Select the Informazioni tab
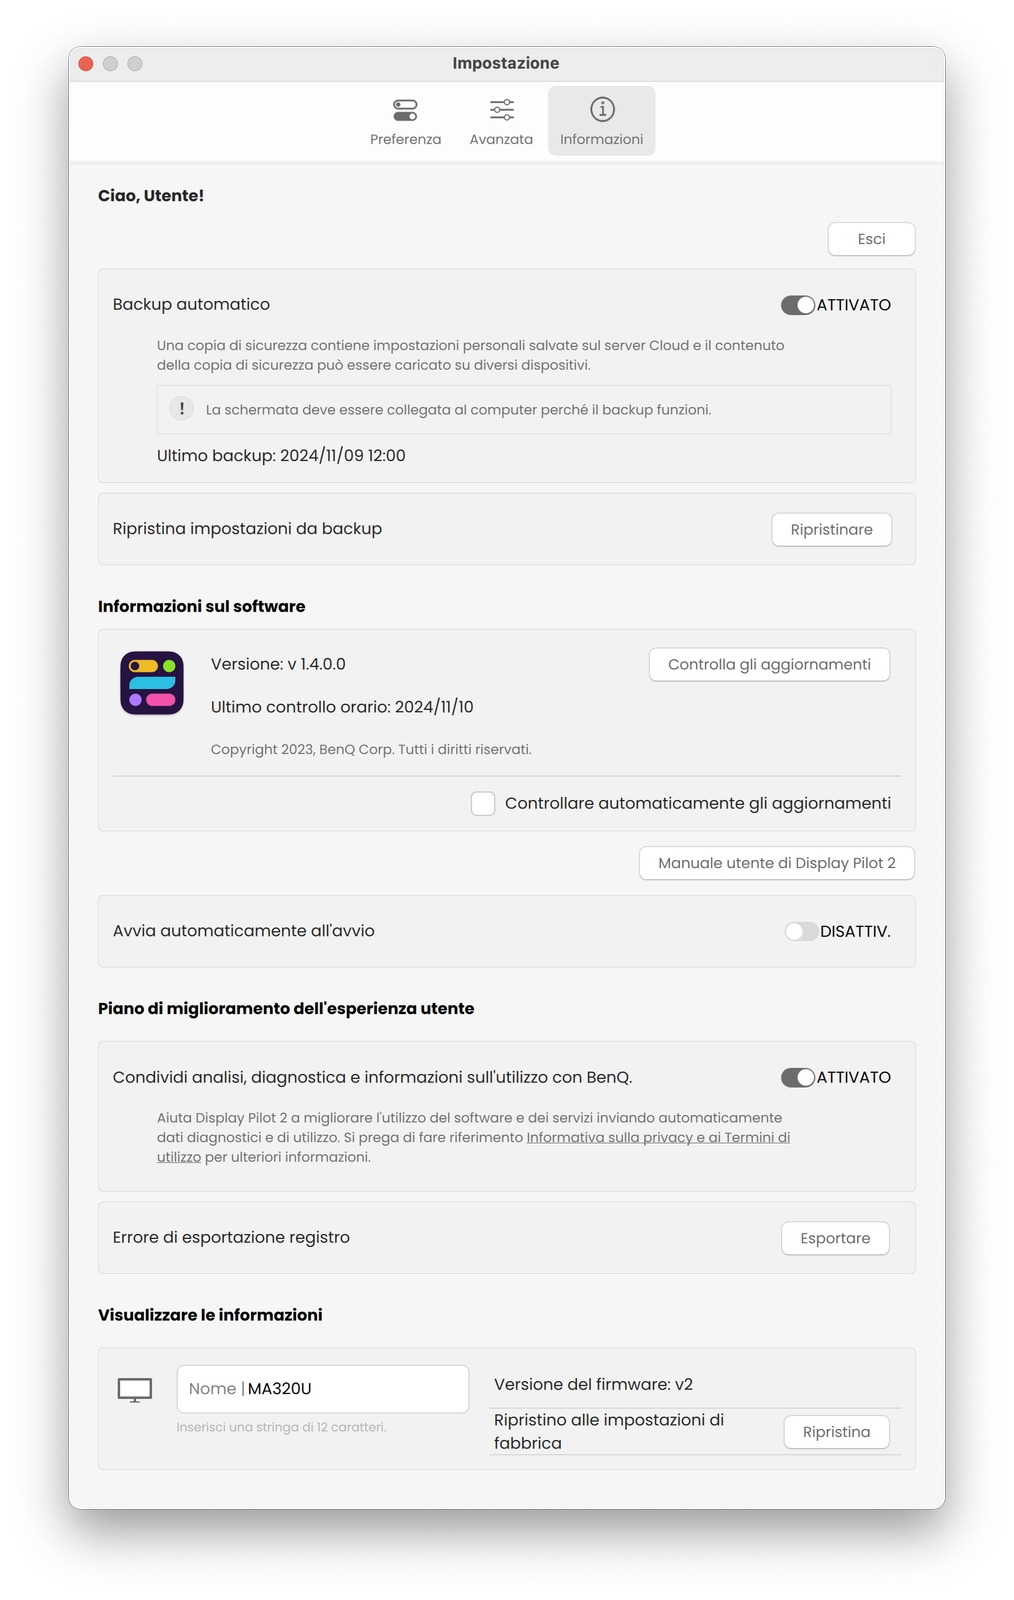 pos(601,121)
